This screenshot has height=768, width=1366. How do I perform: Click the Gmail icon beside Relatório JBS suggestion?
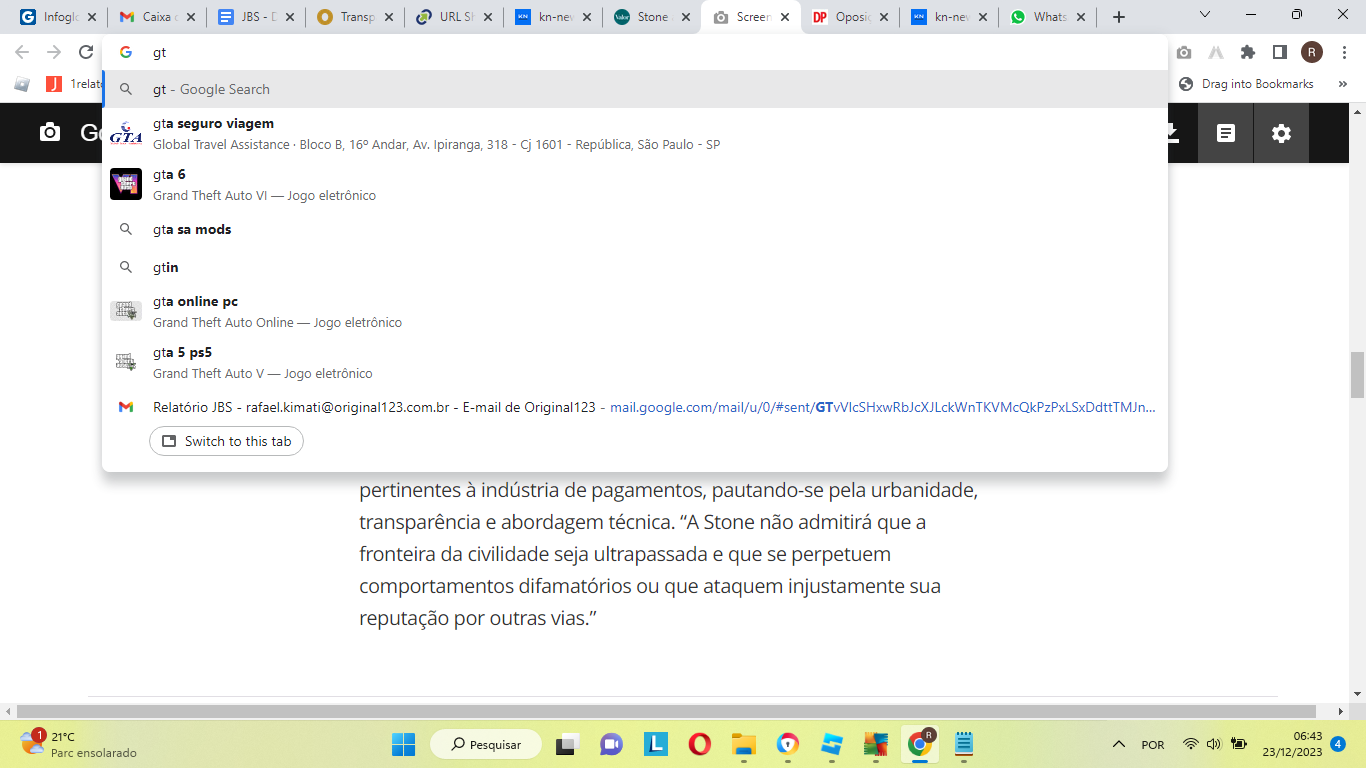pos(126,407)
